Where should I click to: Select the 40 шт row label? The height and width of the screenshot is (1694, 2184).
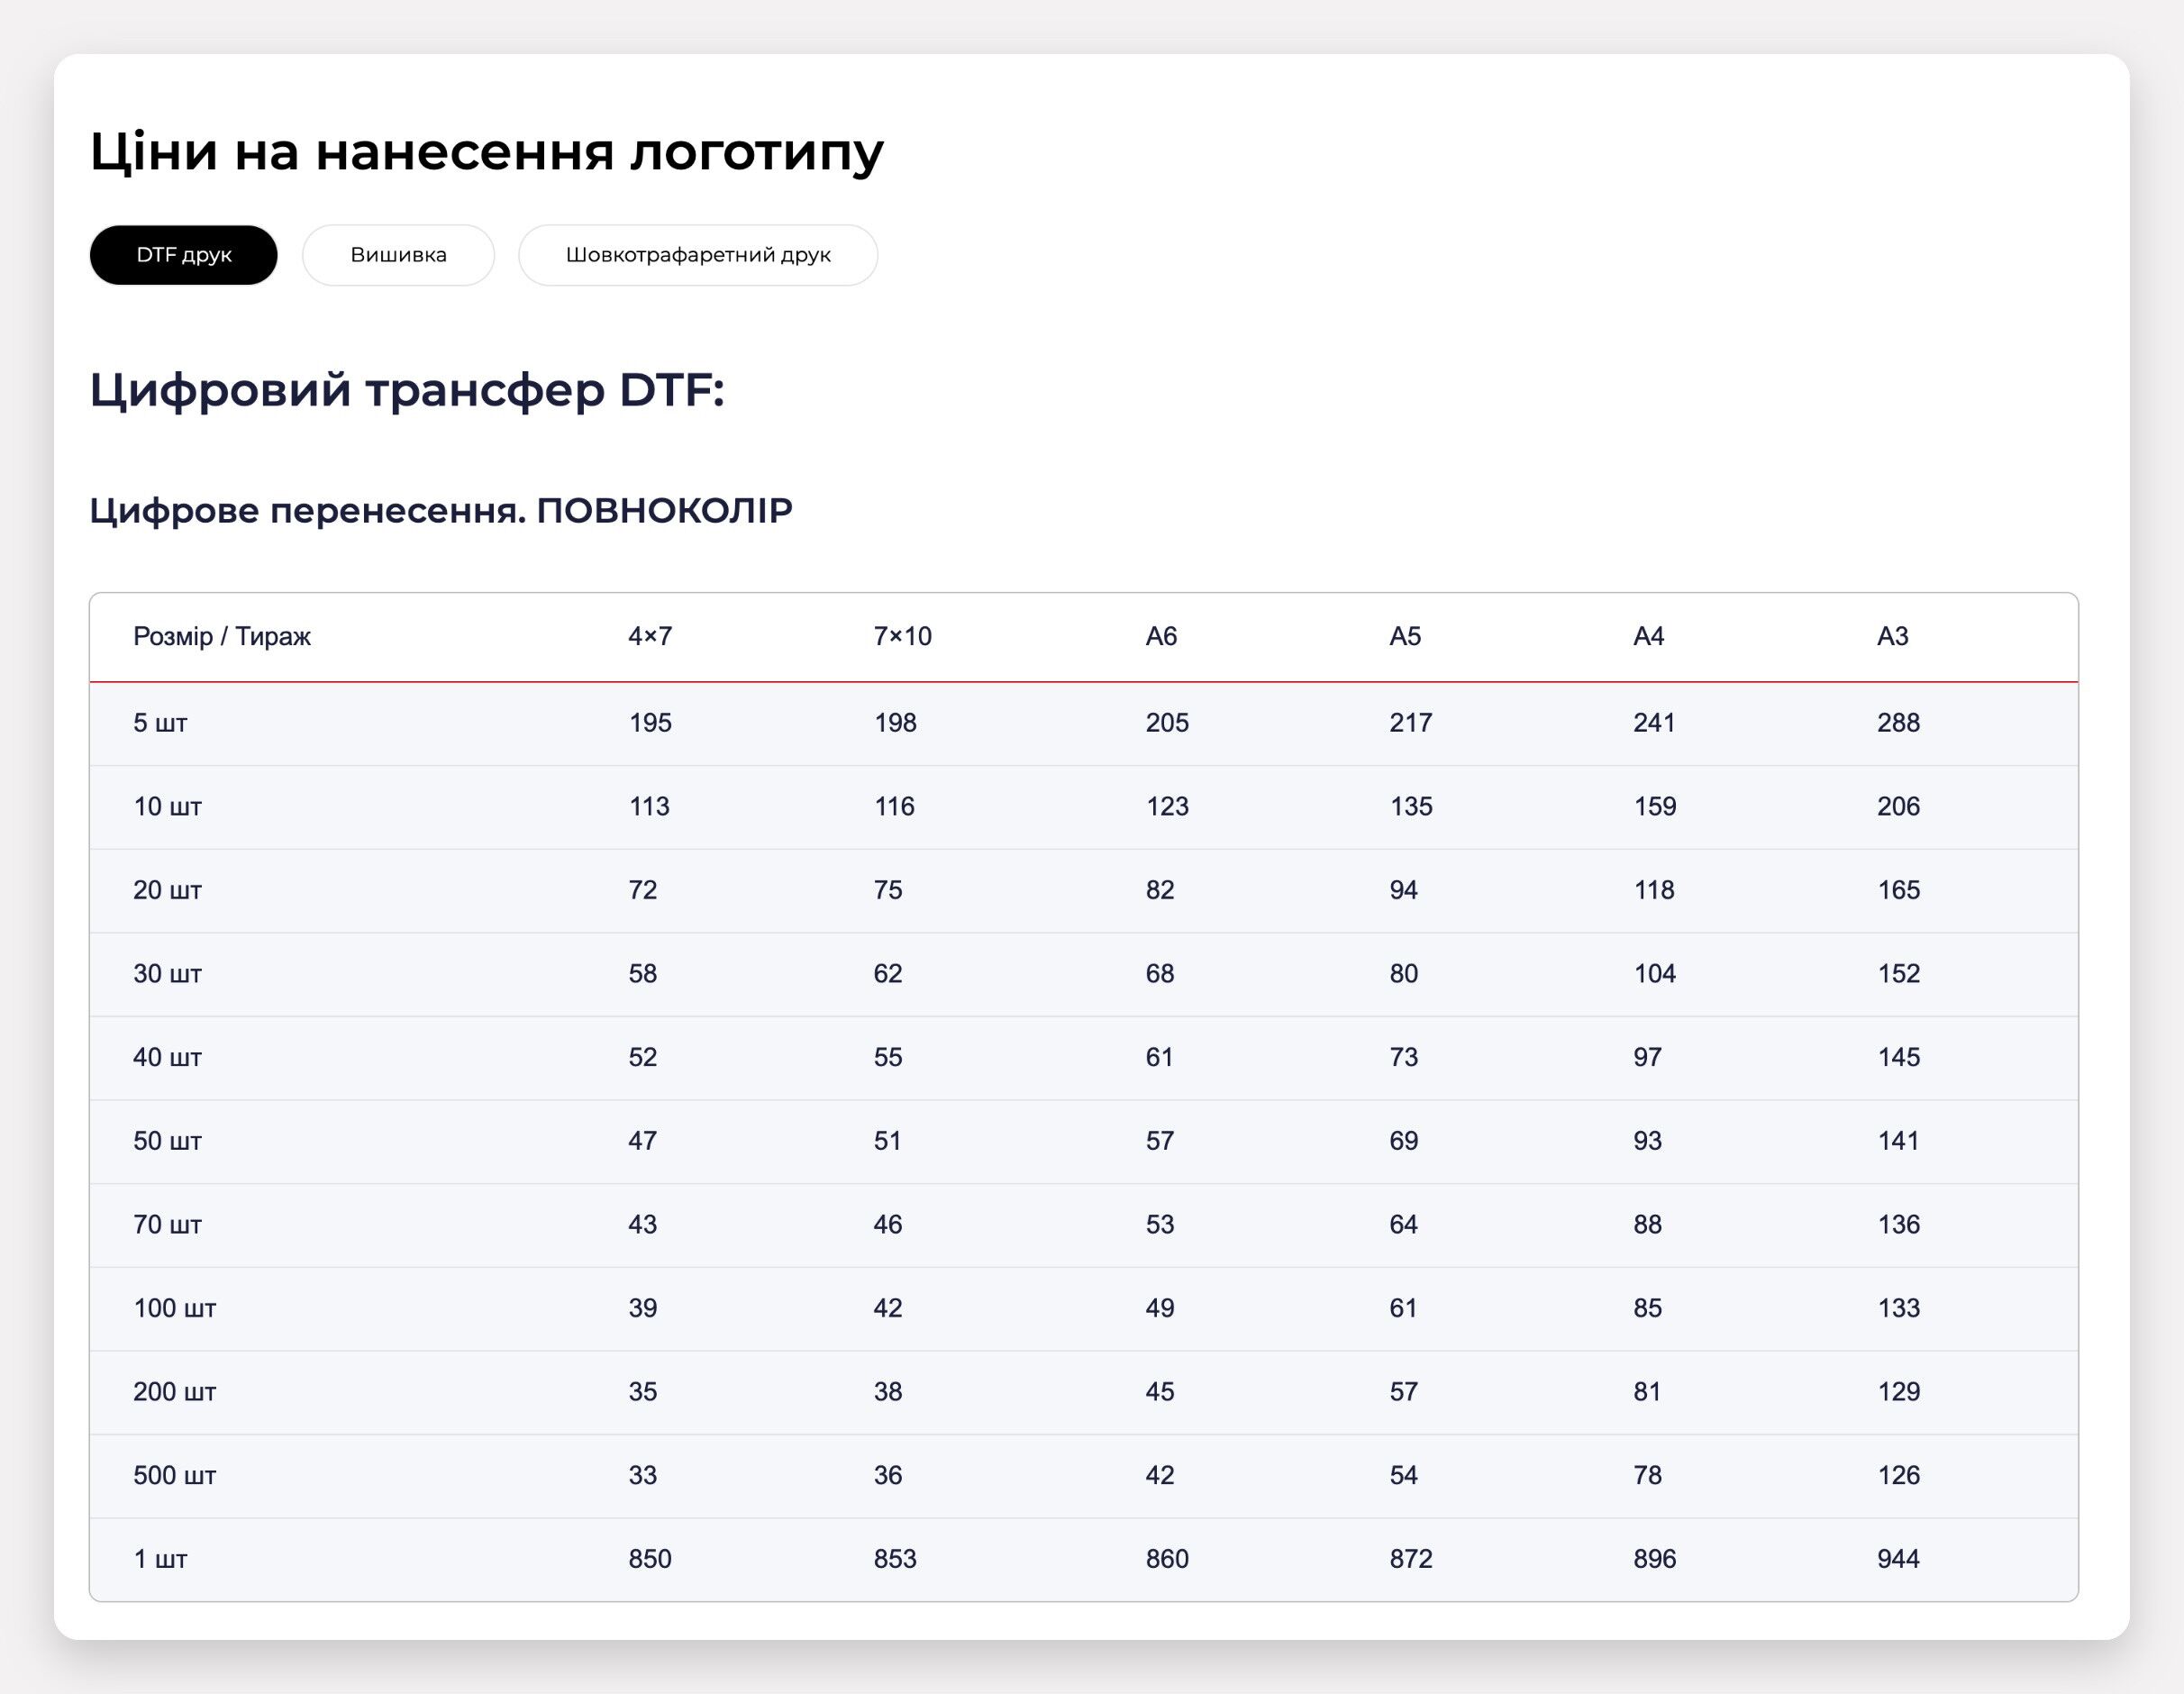click(167, 1057)
